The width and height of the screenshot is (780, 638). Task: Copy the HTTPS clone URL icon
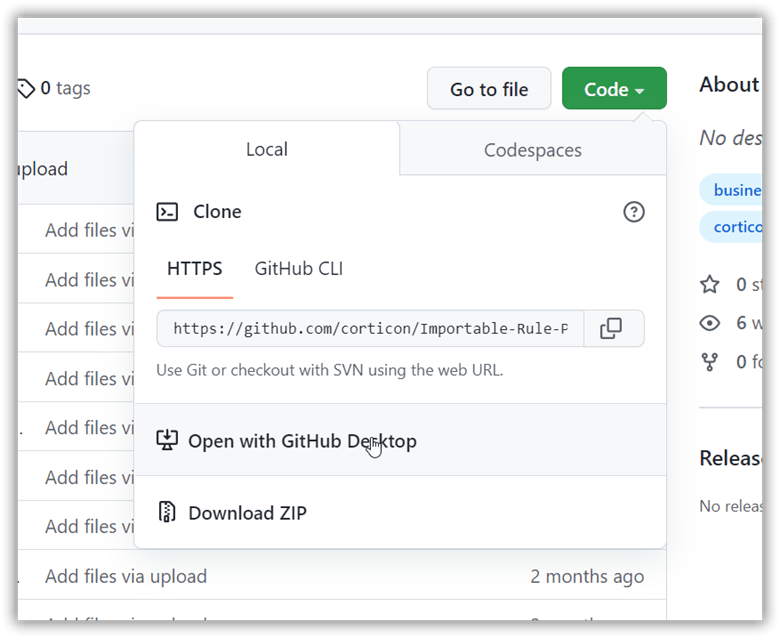610,329
